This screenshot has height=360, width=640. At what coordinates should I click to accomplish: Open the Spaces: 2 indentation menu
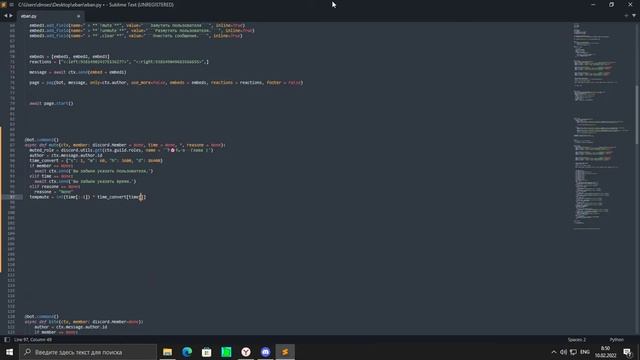tap(577, 340)
